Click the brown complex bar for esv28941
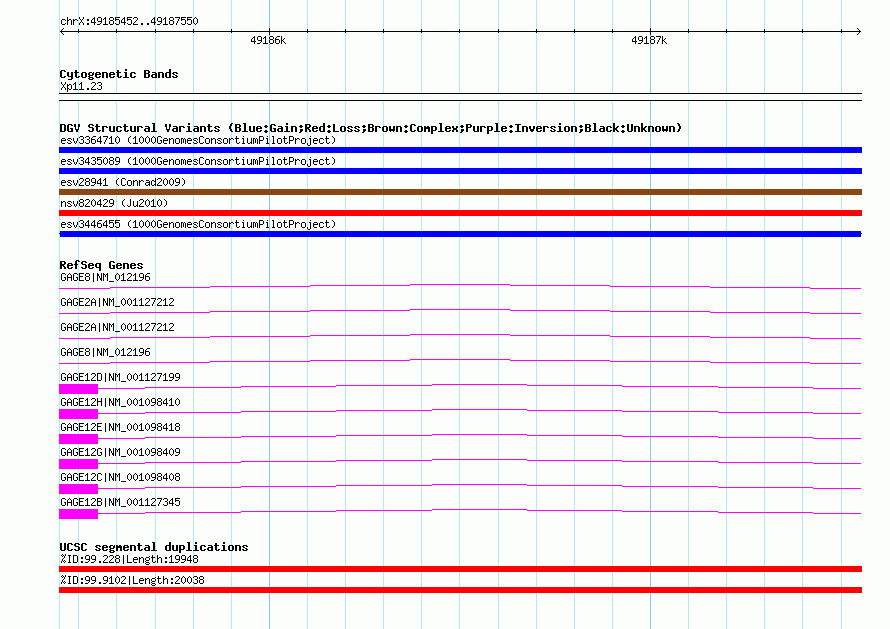The height and width of the screenshot is (629, 890). 460,192
